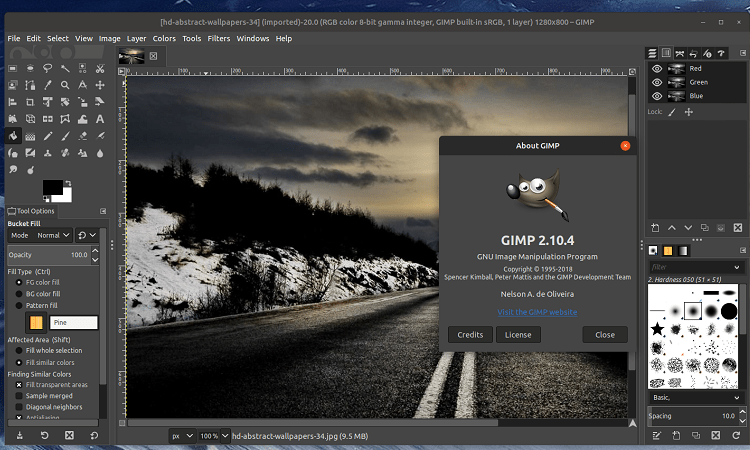Open the px units dropdown
The image size is (750, 450).
[182, 436]
